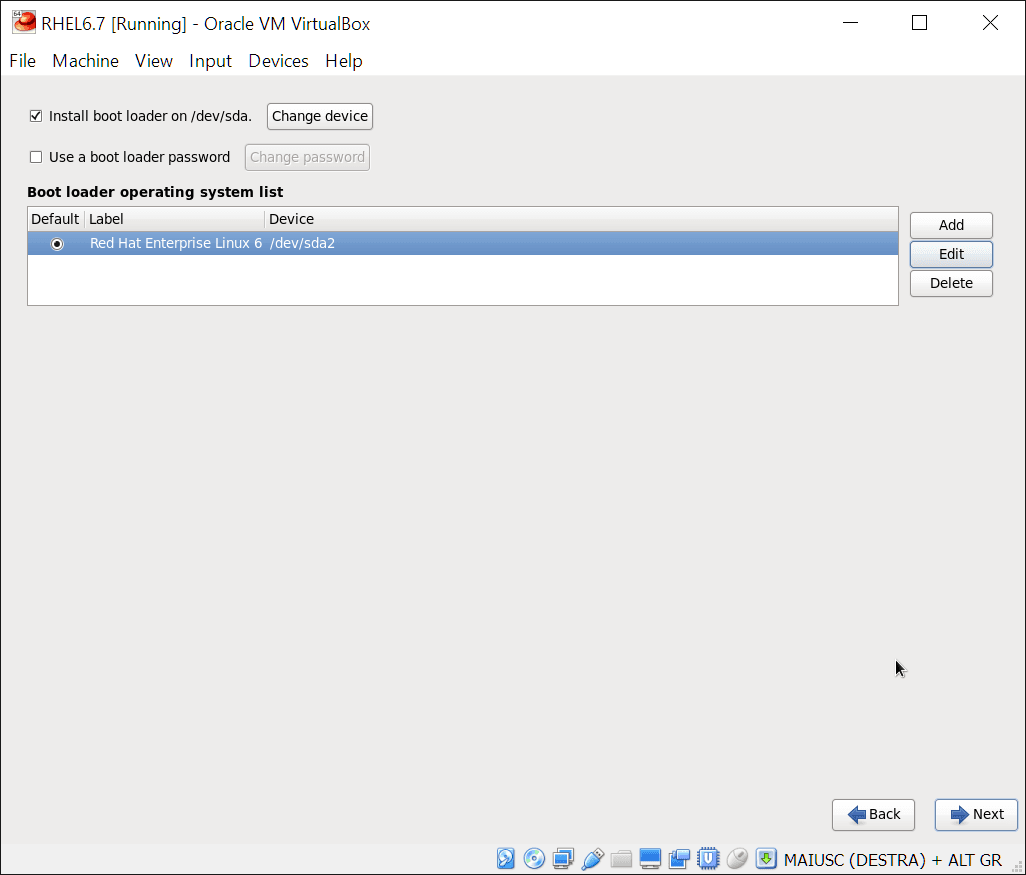Click the shared folders status icon
Viewport: 1026px width, 875px height.
click(621, 858)
